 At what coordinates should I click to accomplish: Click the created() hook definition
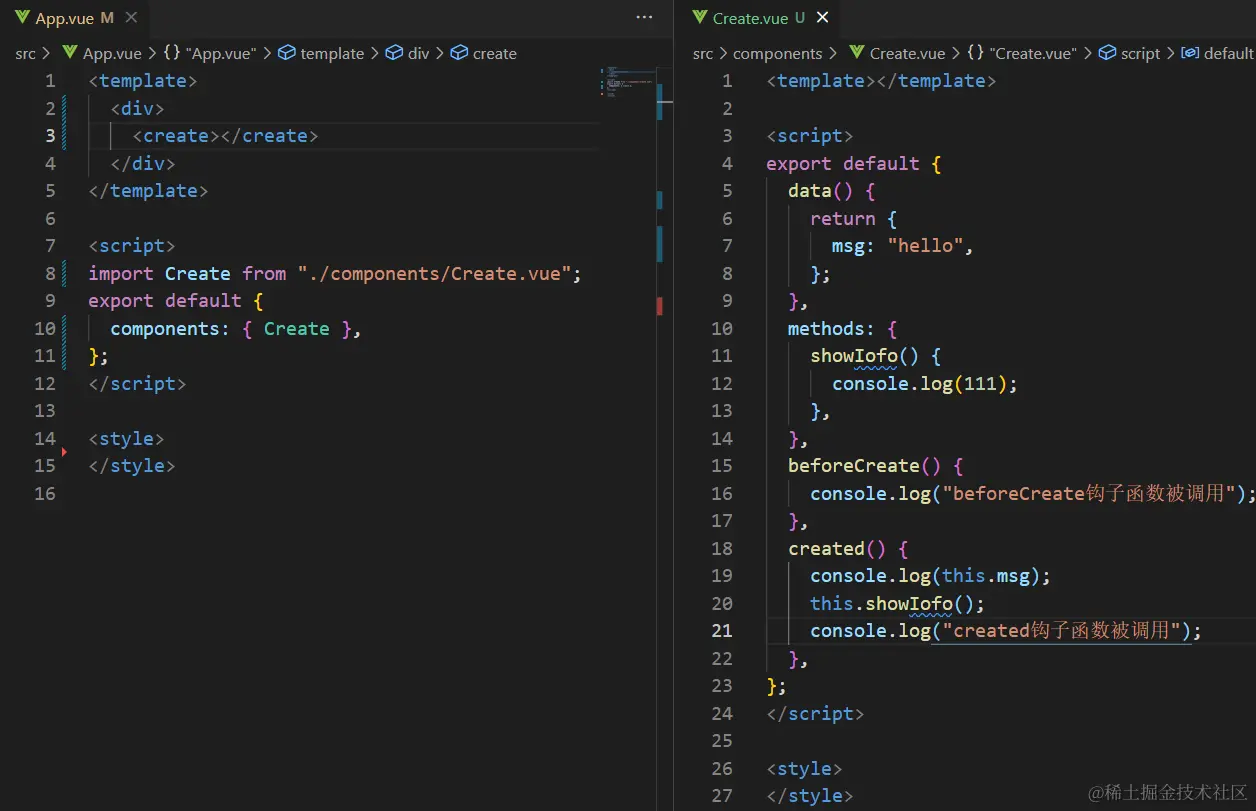pyautogui.click(x=848, y=548)
